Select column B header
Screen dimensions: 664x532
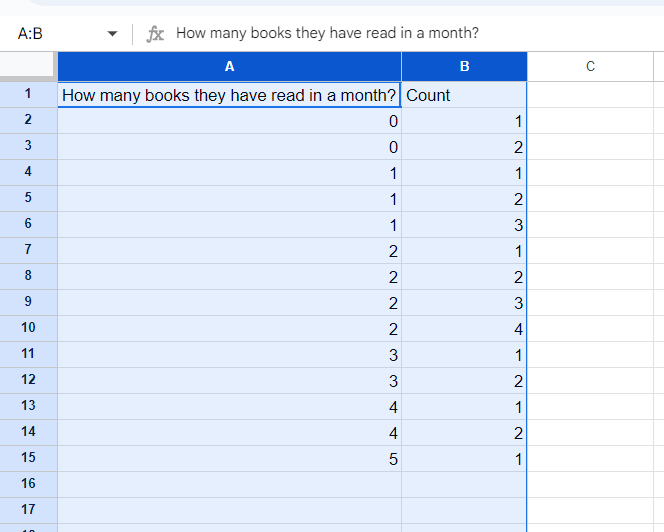pyautogui.click(x=464, y=67)
